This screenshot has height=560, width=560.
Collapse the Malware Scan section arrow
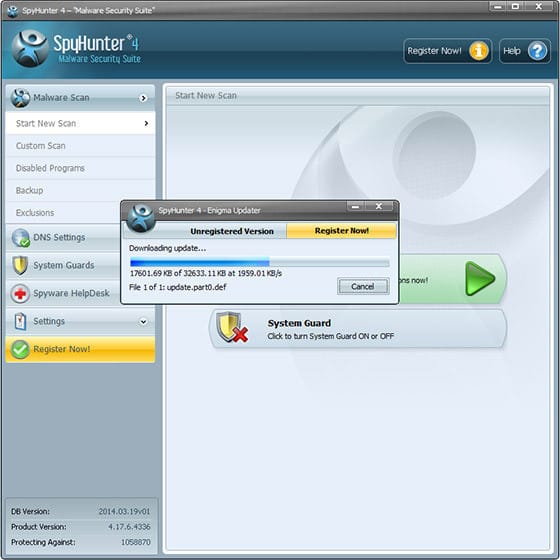pyautogui.click(x=143, y=98)
